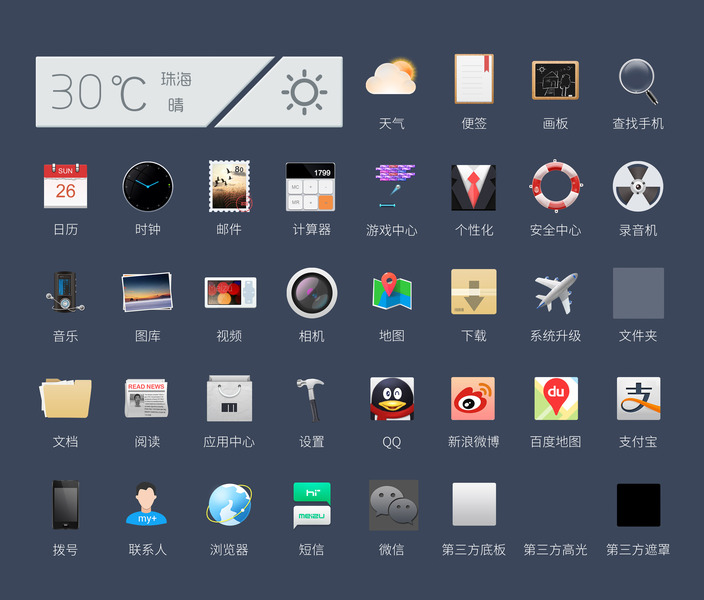The image size is (704, 600).
Task: Launch the 画板 drawing board icon
Action: 555,80
